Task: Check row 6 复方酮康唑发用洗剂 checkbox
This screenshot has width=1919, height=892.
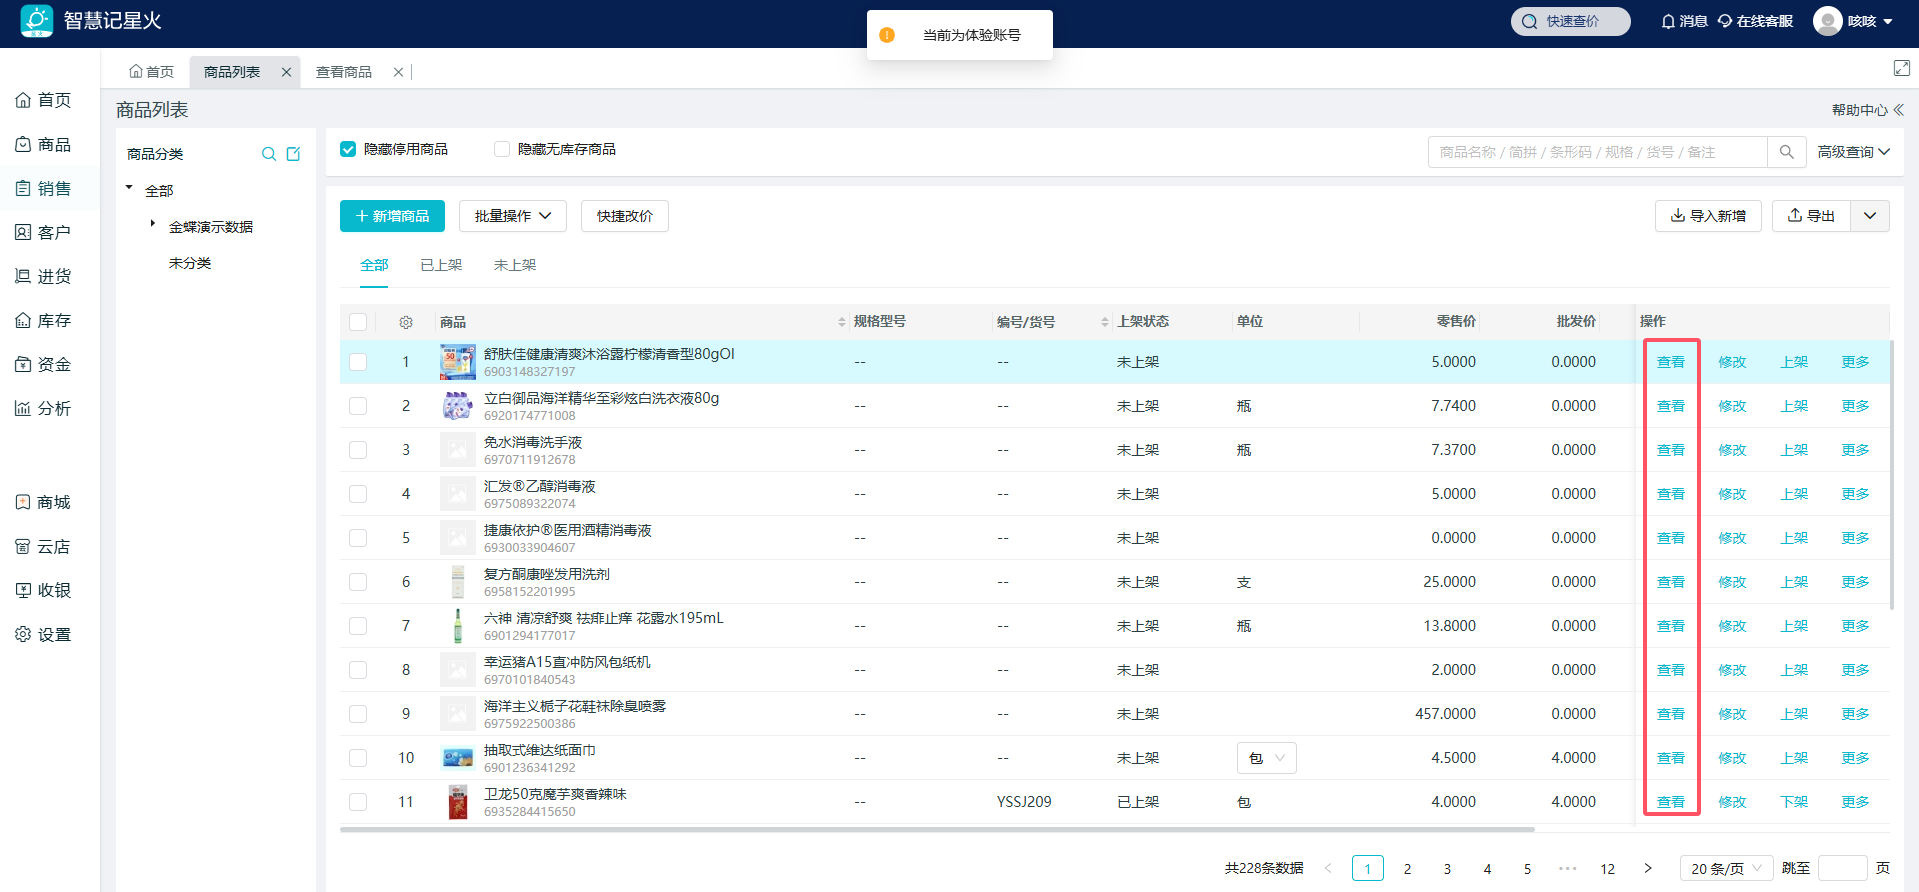Action: (358, 582)
